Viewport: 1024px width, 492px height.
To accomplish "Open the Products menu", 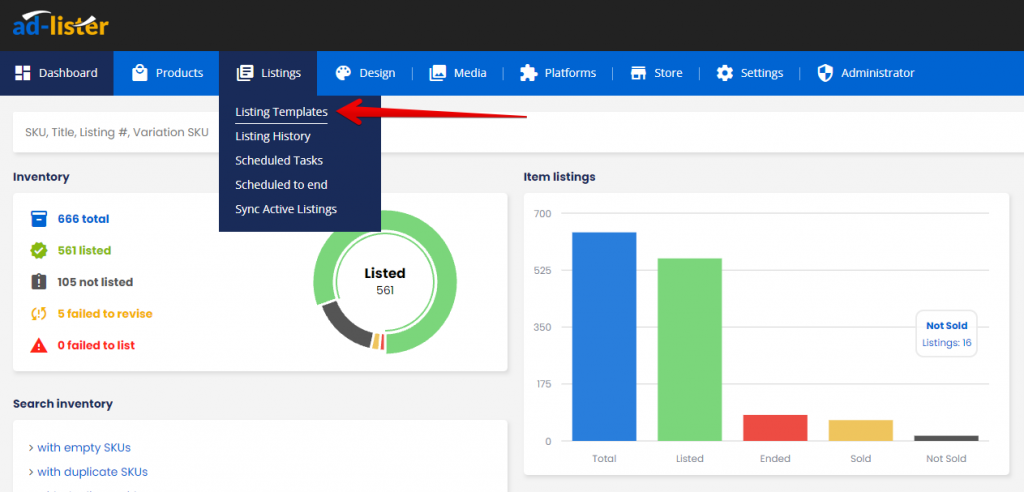I will click(x=167, y=73).
